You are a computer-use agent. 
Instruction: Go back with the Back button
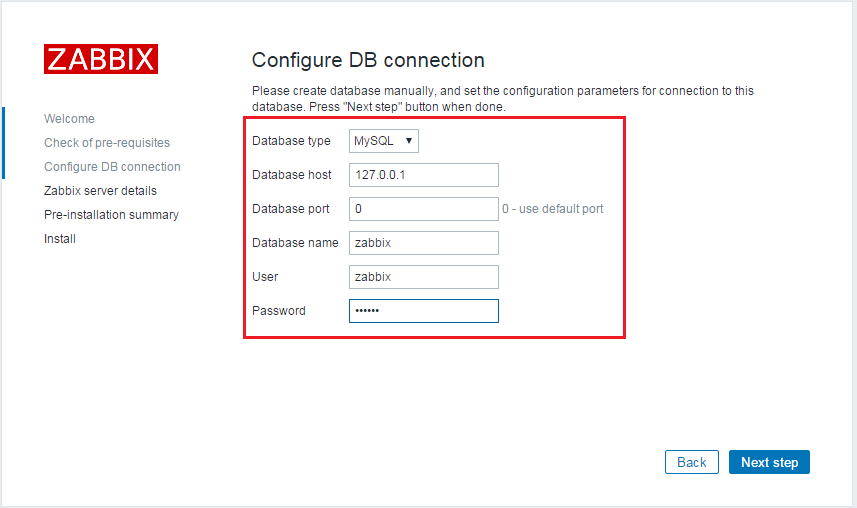(692, 462)
